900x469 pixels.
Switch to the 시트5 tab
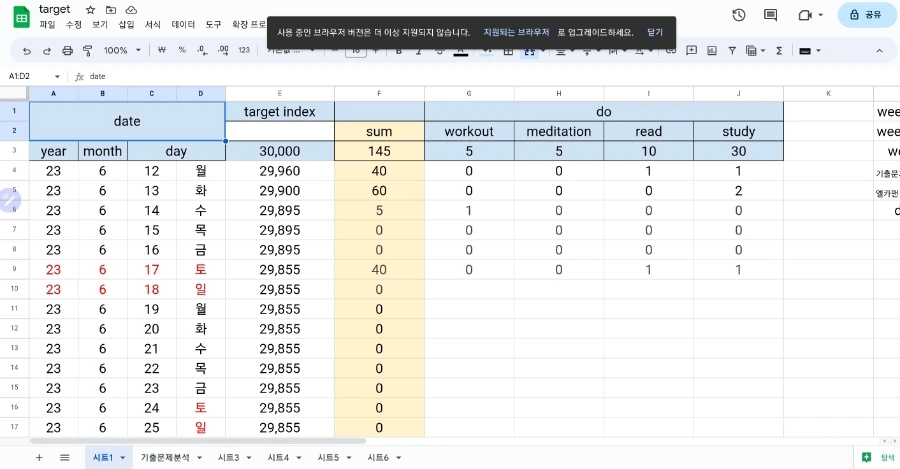(328, 458)
